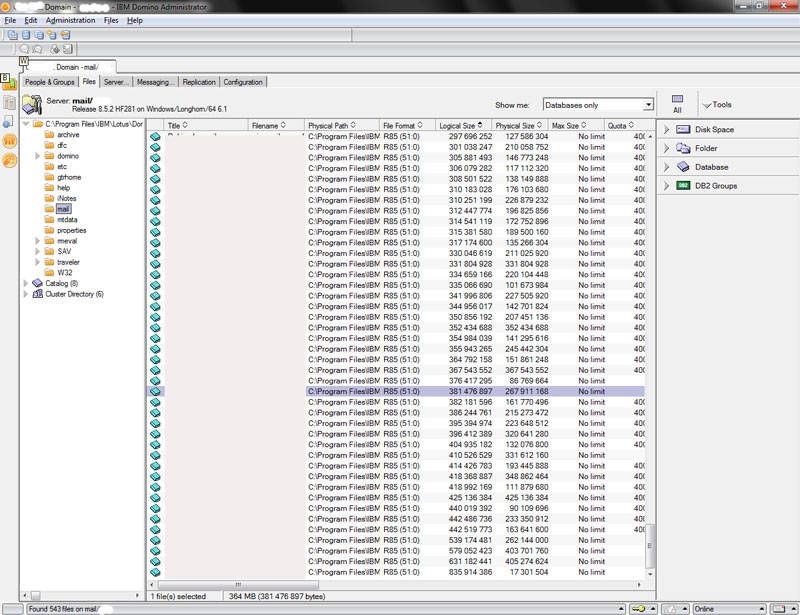Expand the Database tools section

point(666,167)
